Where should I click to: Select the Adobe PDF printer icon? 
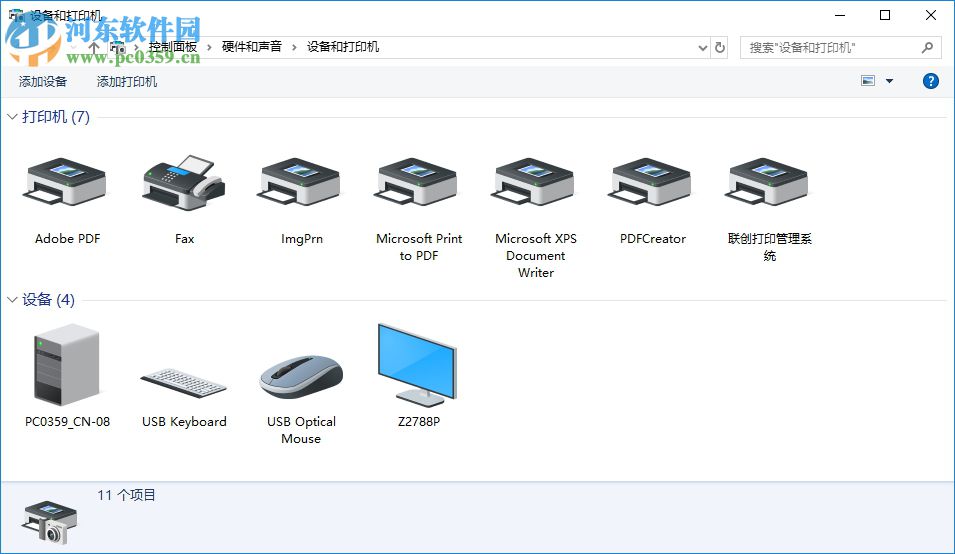point(66,183)
